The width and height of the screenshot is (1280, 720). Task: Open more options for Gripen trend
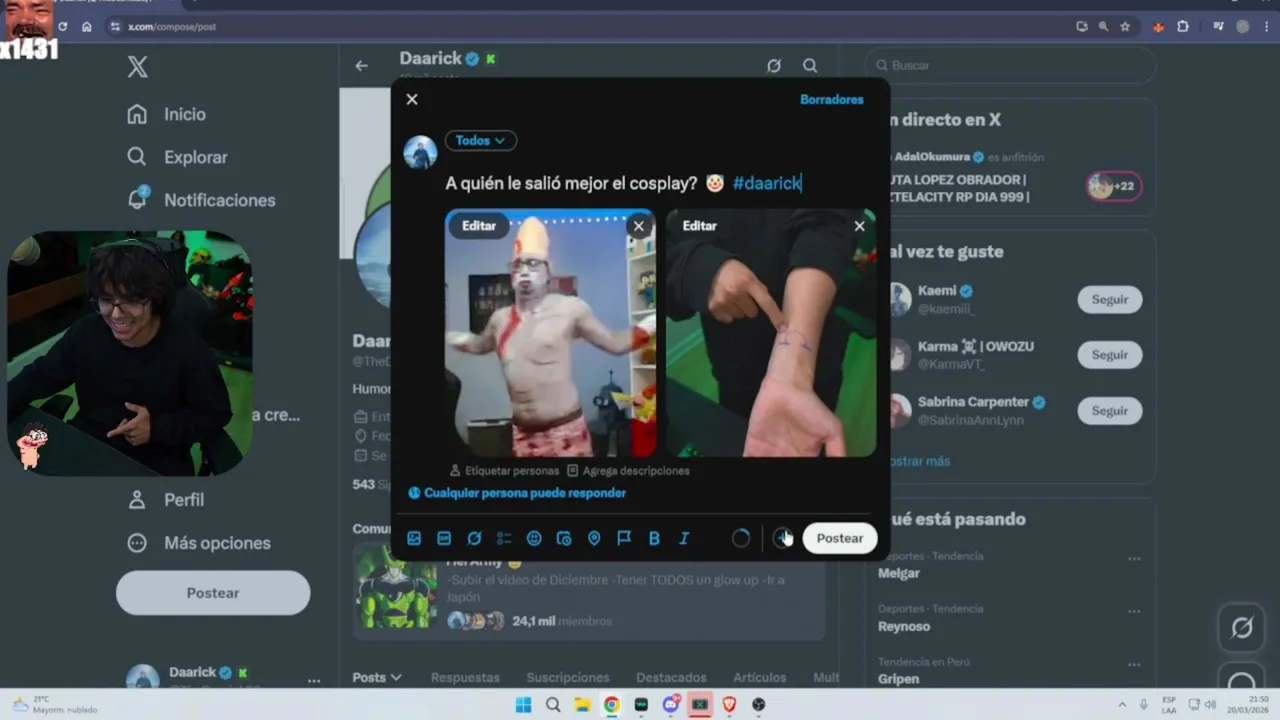pos(1134,665)
